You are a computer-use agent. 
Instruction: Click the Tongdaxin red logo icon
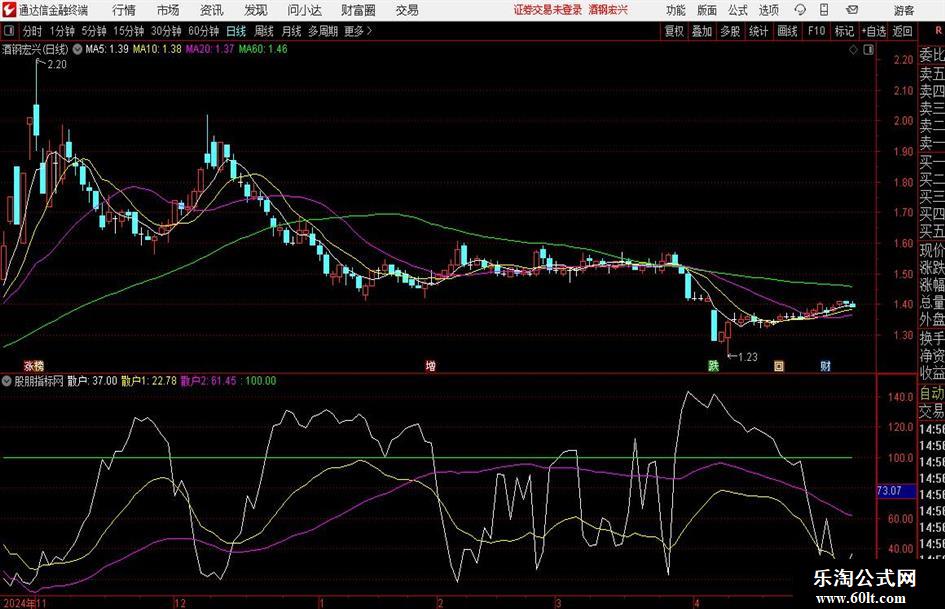tap(8, 10)
